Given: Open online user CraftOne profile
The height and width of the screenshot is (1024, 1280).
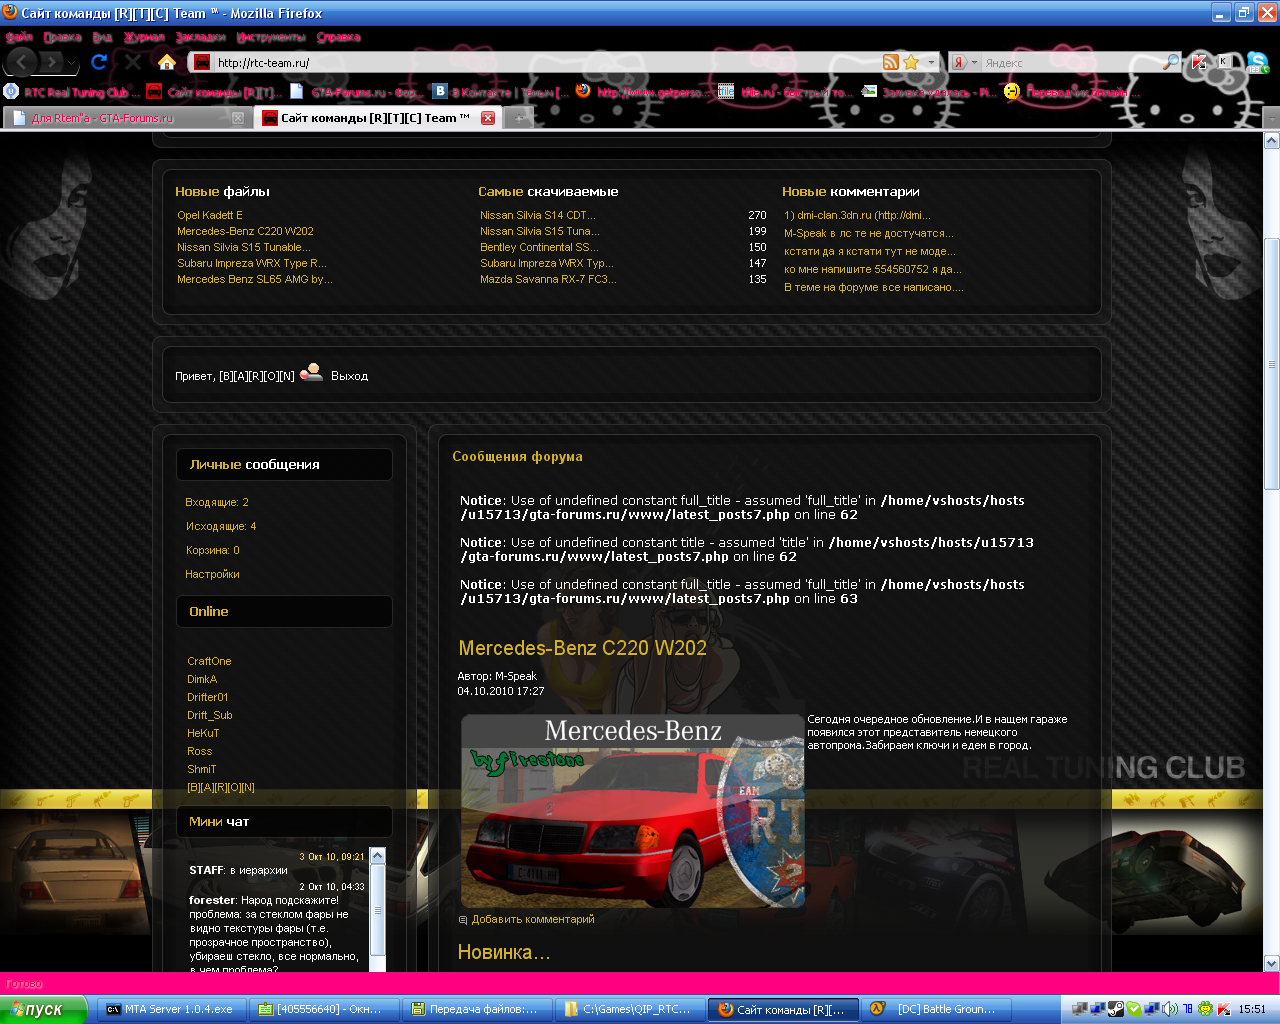Looking at the screenshot, I should pyautogui.click(x=209, y=661).
